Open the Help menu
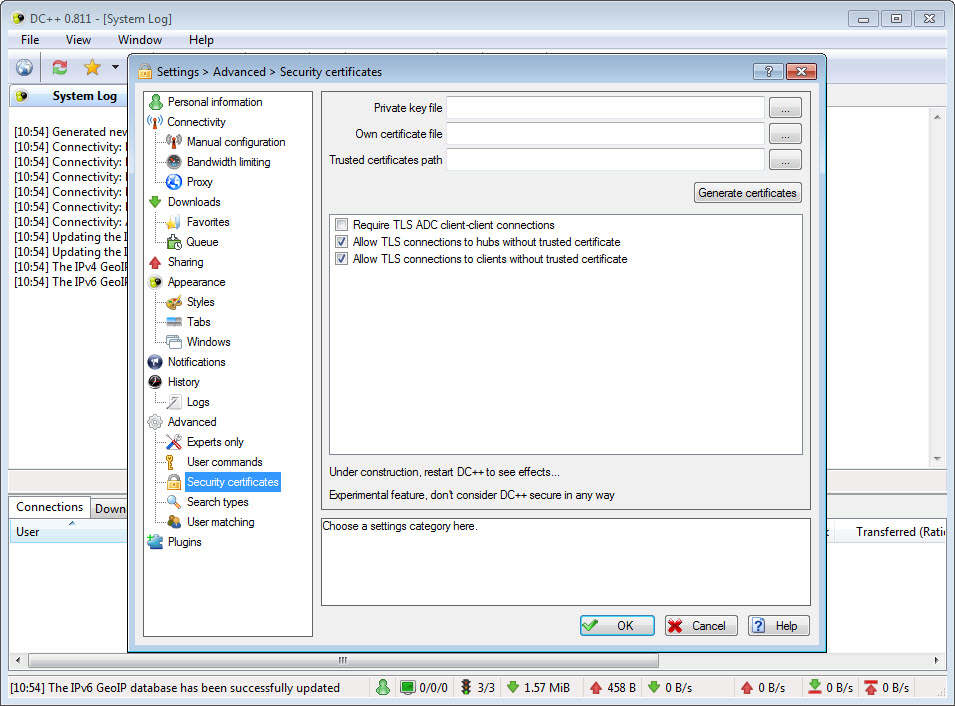955x706 pixels. click(x=201, y=40)
